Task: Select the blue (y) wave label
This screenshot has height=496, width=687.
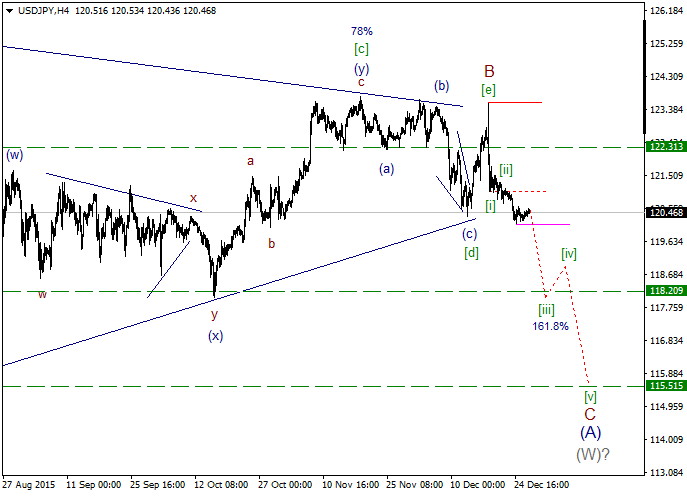Action: pyautogui.click(x=362, y=69)
